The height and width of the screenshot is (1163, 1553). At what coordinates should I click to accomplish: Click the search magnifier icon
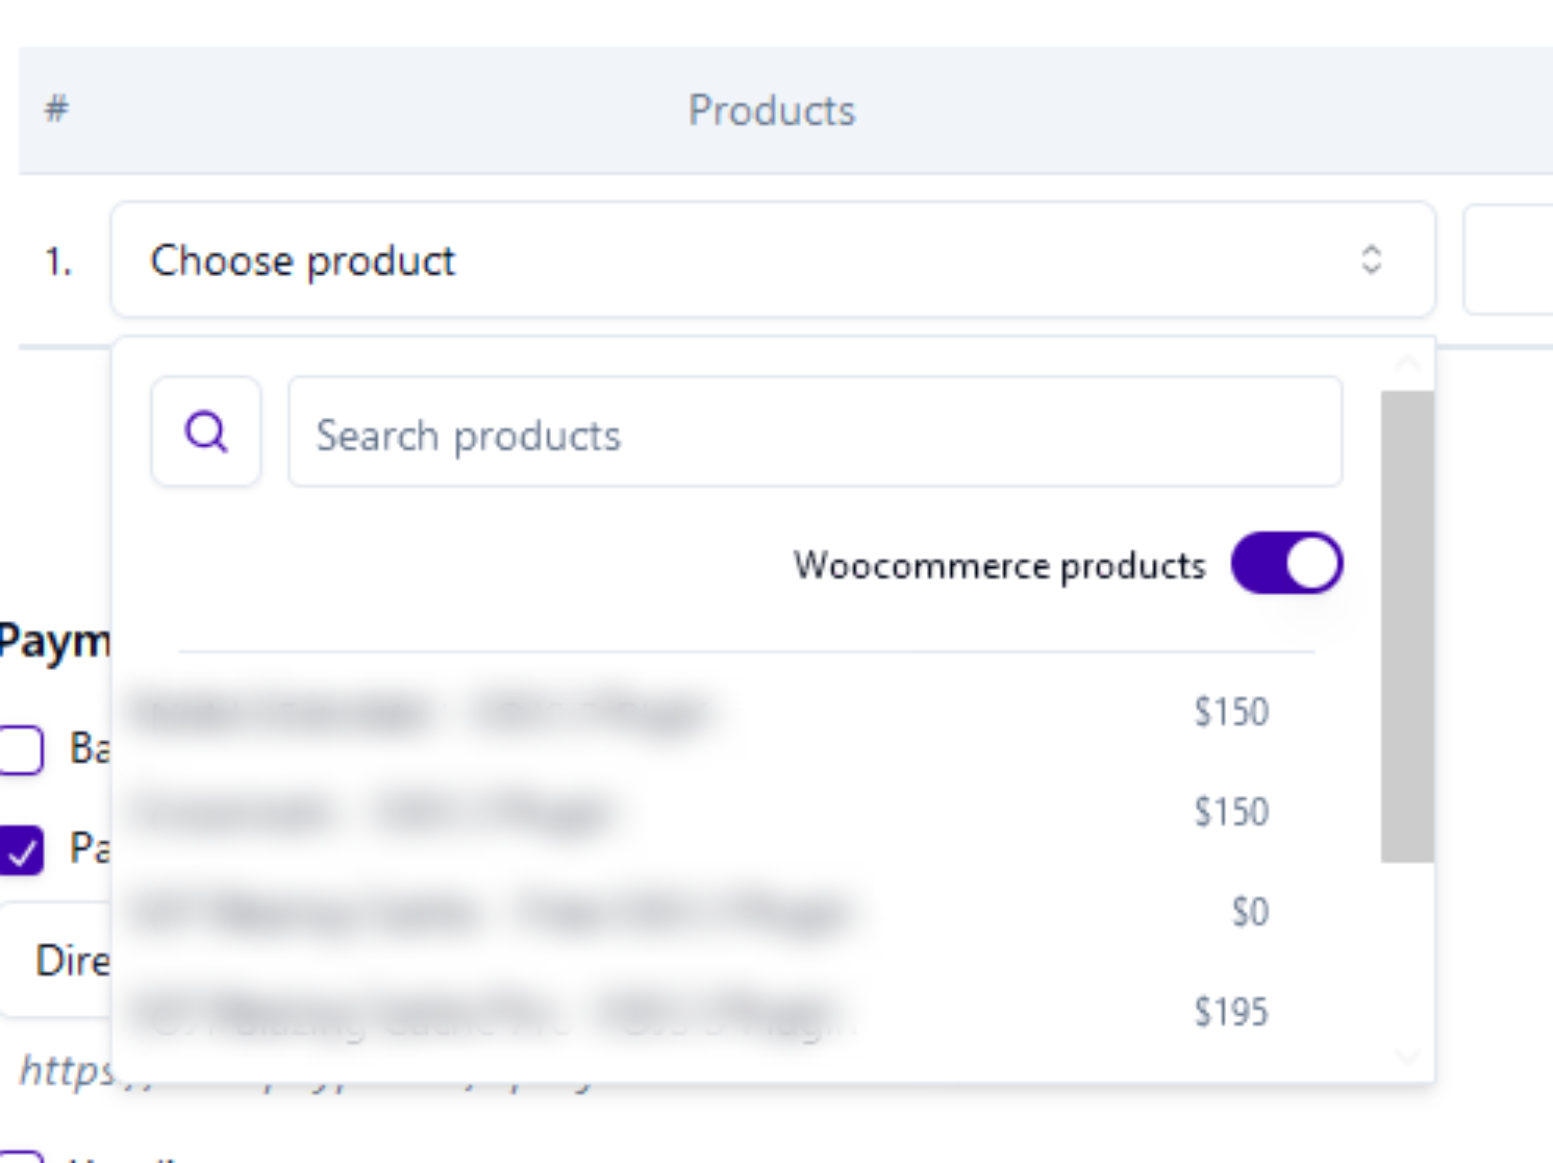[x=205, y=432]
